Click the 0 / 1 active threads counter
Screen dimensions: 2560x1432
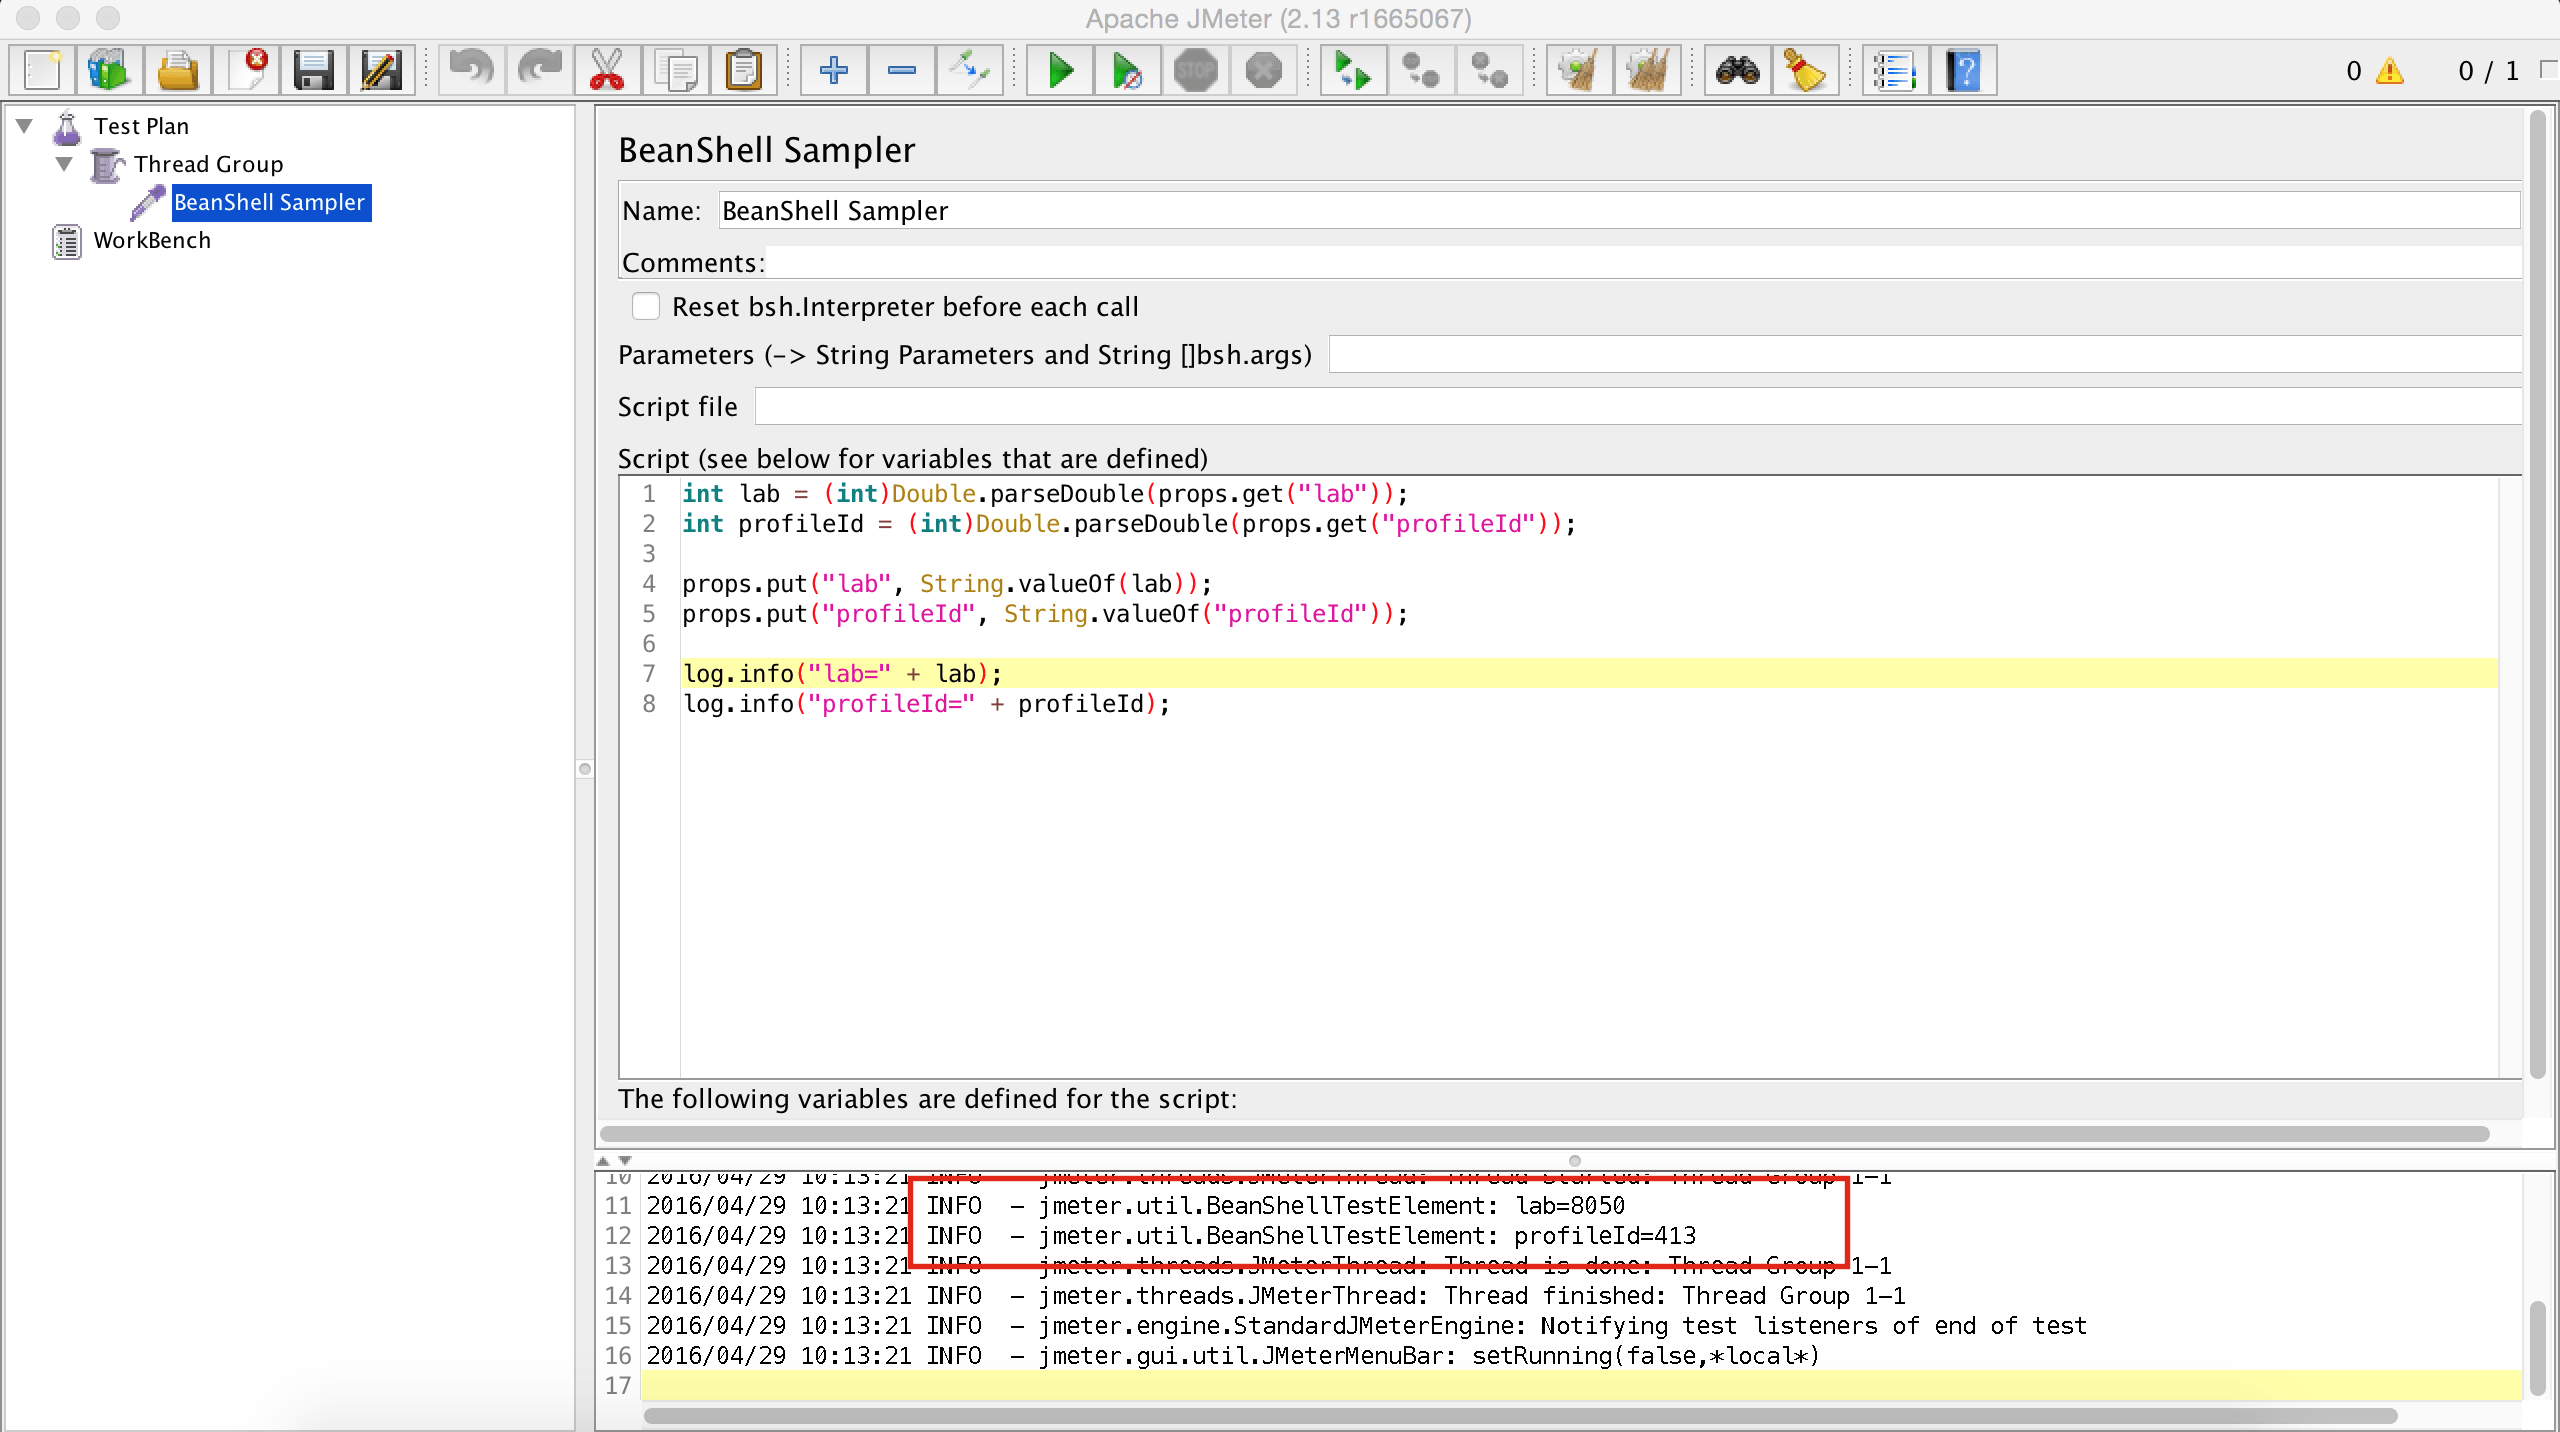(x=2488, y=71)
